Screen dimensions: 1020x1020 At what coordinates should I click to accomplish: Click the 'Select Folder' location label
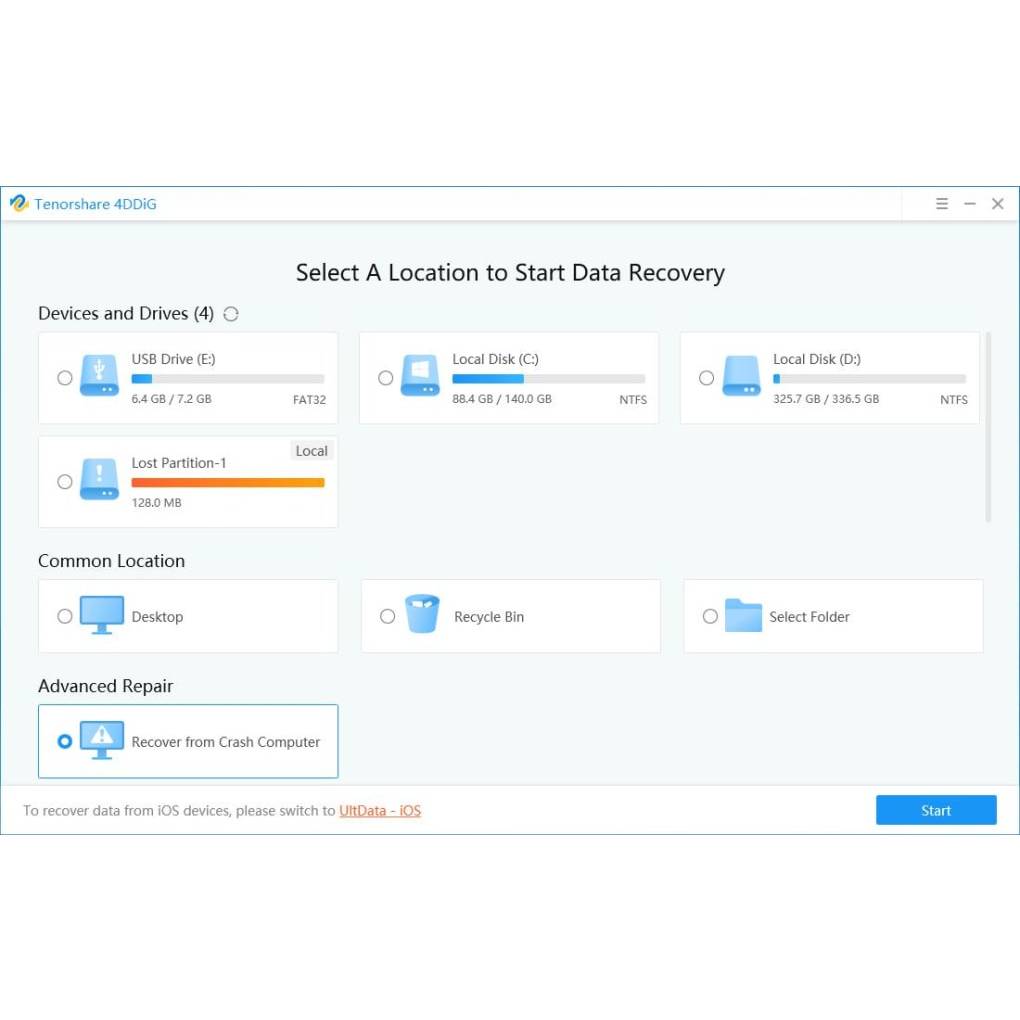[x=809, y=617]
